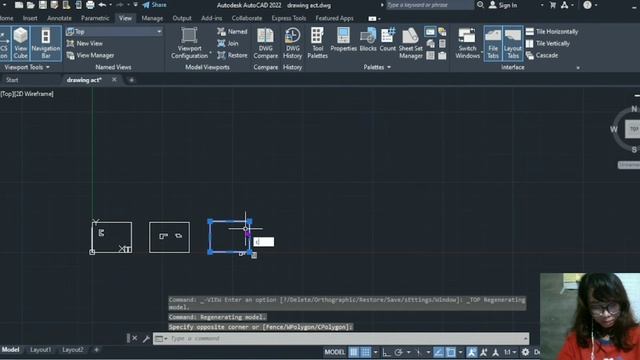Toggle the Navigation Bar display
This screenshot has height=360, width=640.
tap(45, 43)
